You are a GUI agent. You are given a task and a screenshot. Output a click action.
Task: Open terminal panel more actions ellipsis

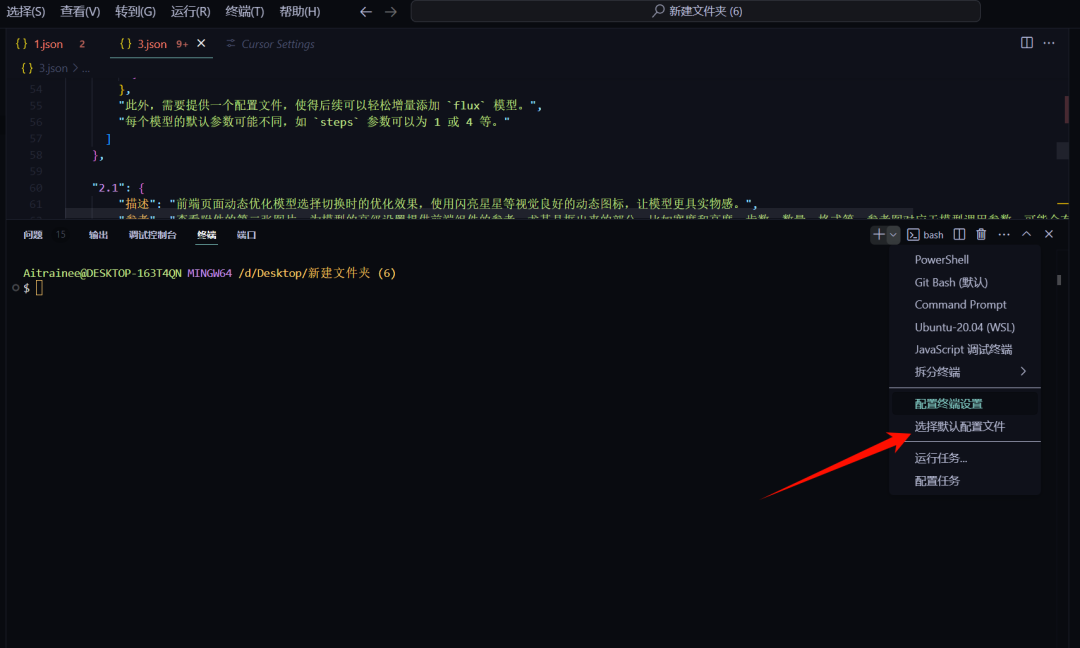[x=1003, y=234]
